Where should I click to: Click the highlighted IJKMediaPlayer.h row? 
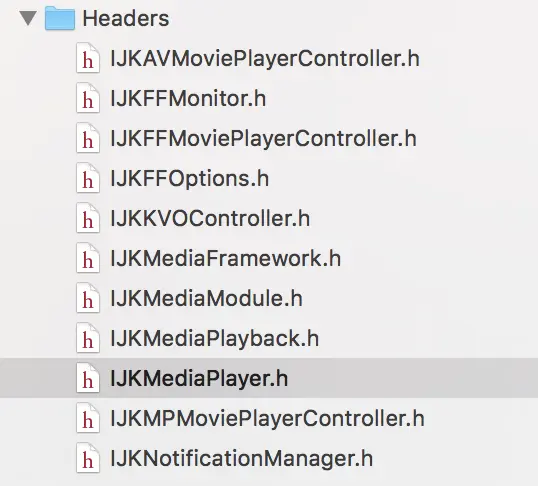click(x=269, y=378)
